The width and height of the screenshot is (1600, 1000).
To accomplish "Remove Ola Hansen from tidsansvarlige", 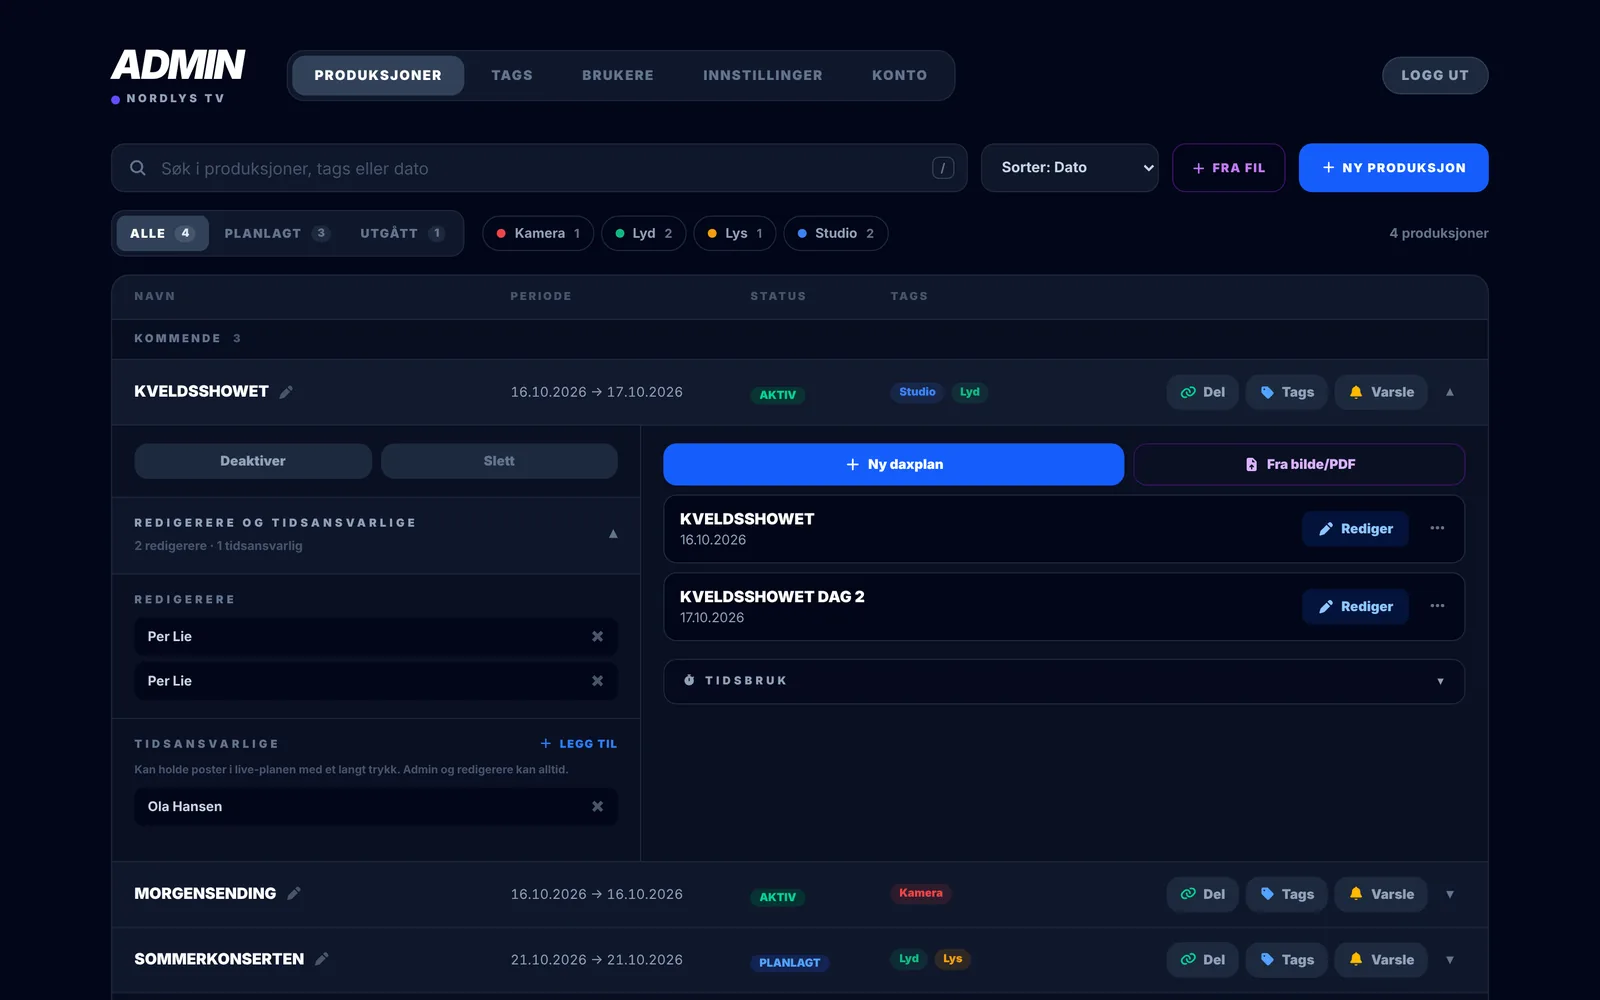I will (x=597, y=807).
